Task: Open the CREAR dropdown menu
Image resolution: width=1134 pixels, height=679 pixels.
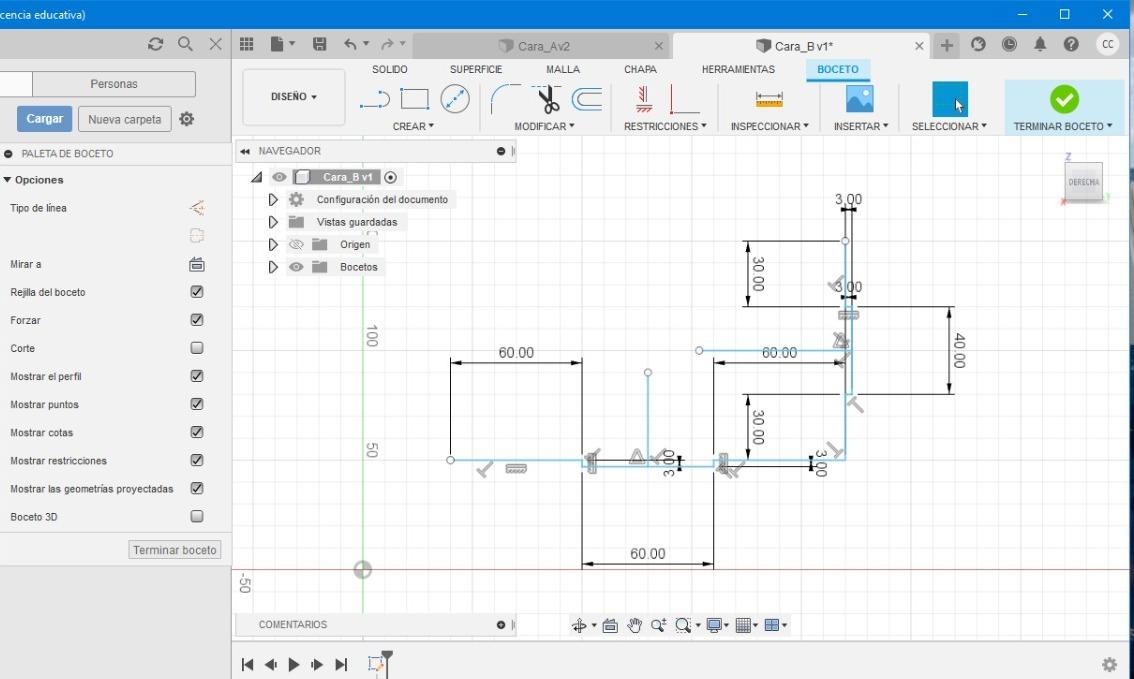Action: tap(413, 126)
